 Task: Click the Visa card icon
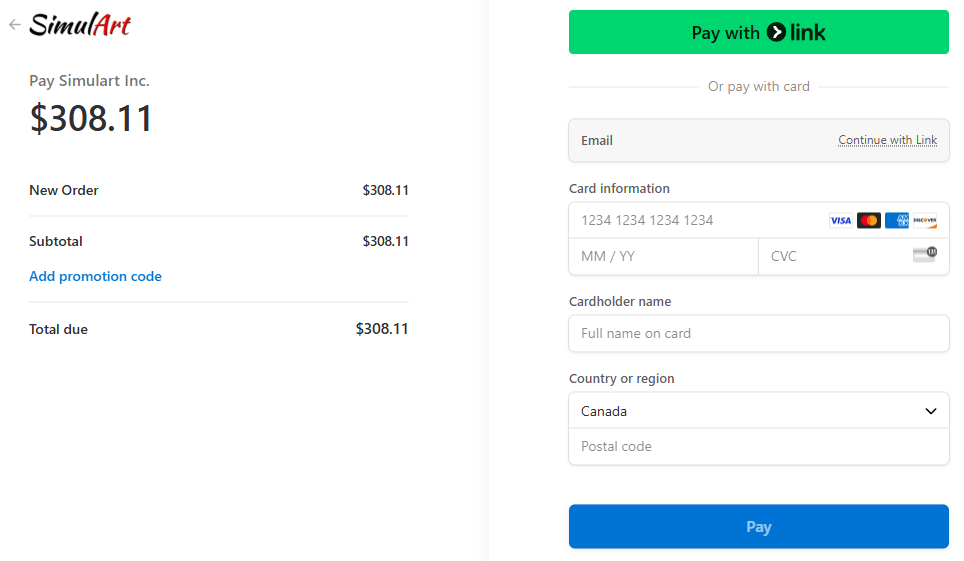point(840,220)
